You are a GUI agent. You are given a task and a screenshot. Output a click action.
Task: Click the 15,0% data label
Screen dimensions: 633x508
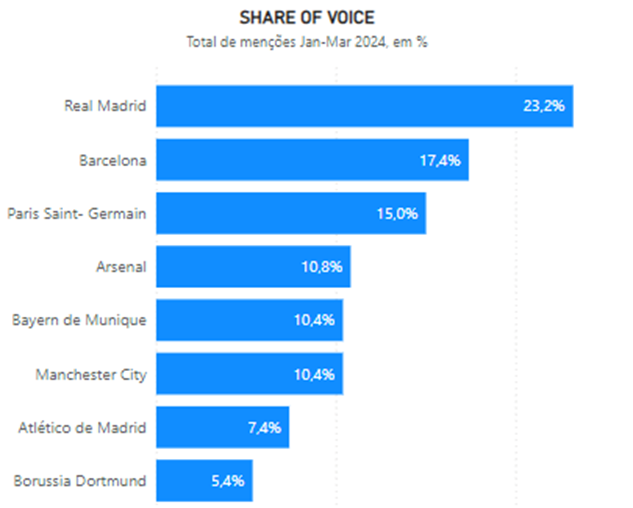tap(398, 213)
